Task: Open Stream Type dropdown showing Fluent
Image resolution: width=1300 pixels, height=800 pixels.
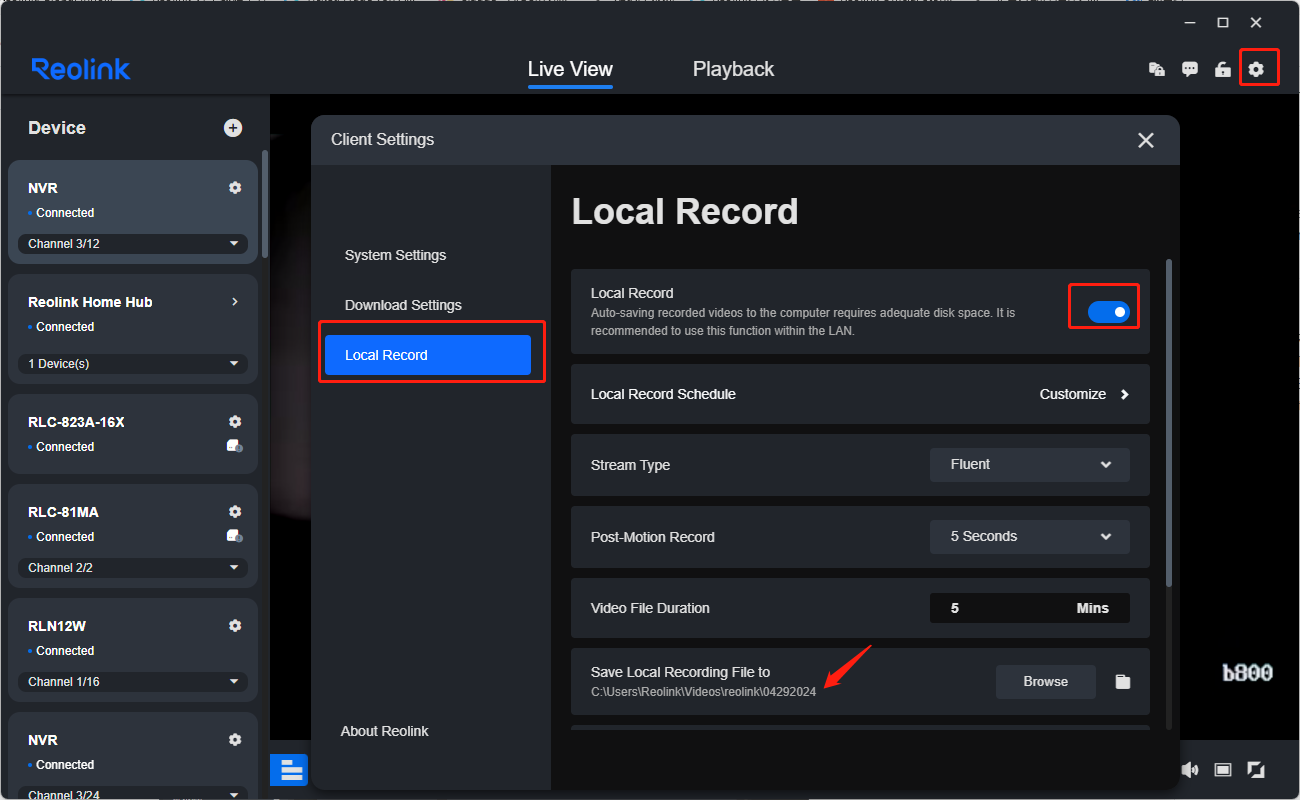Action: tap(1030, 465)
